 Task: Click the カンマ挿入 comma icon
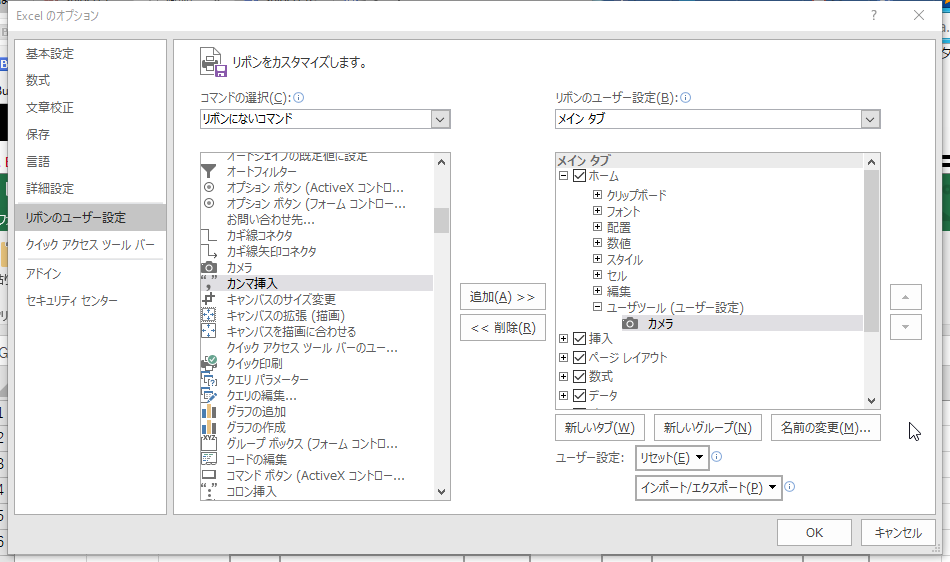[208, 283]
